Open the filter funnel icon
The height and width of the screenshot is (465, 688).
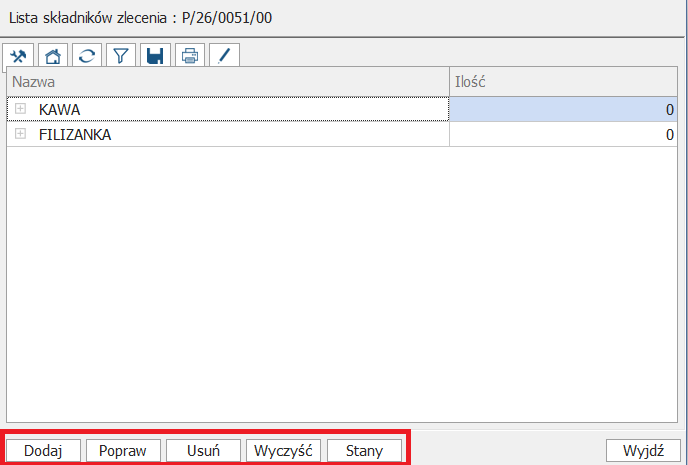[121, 56]
